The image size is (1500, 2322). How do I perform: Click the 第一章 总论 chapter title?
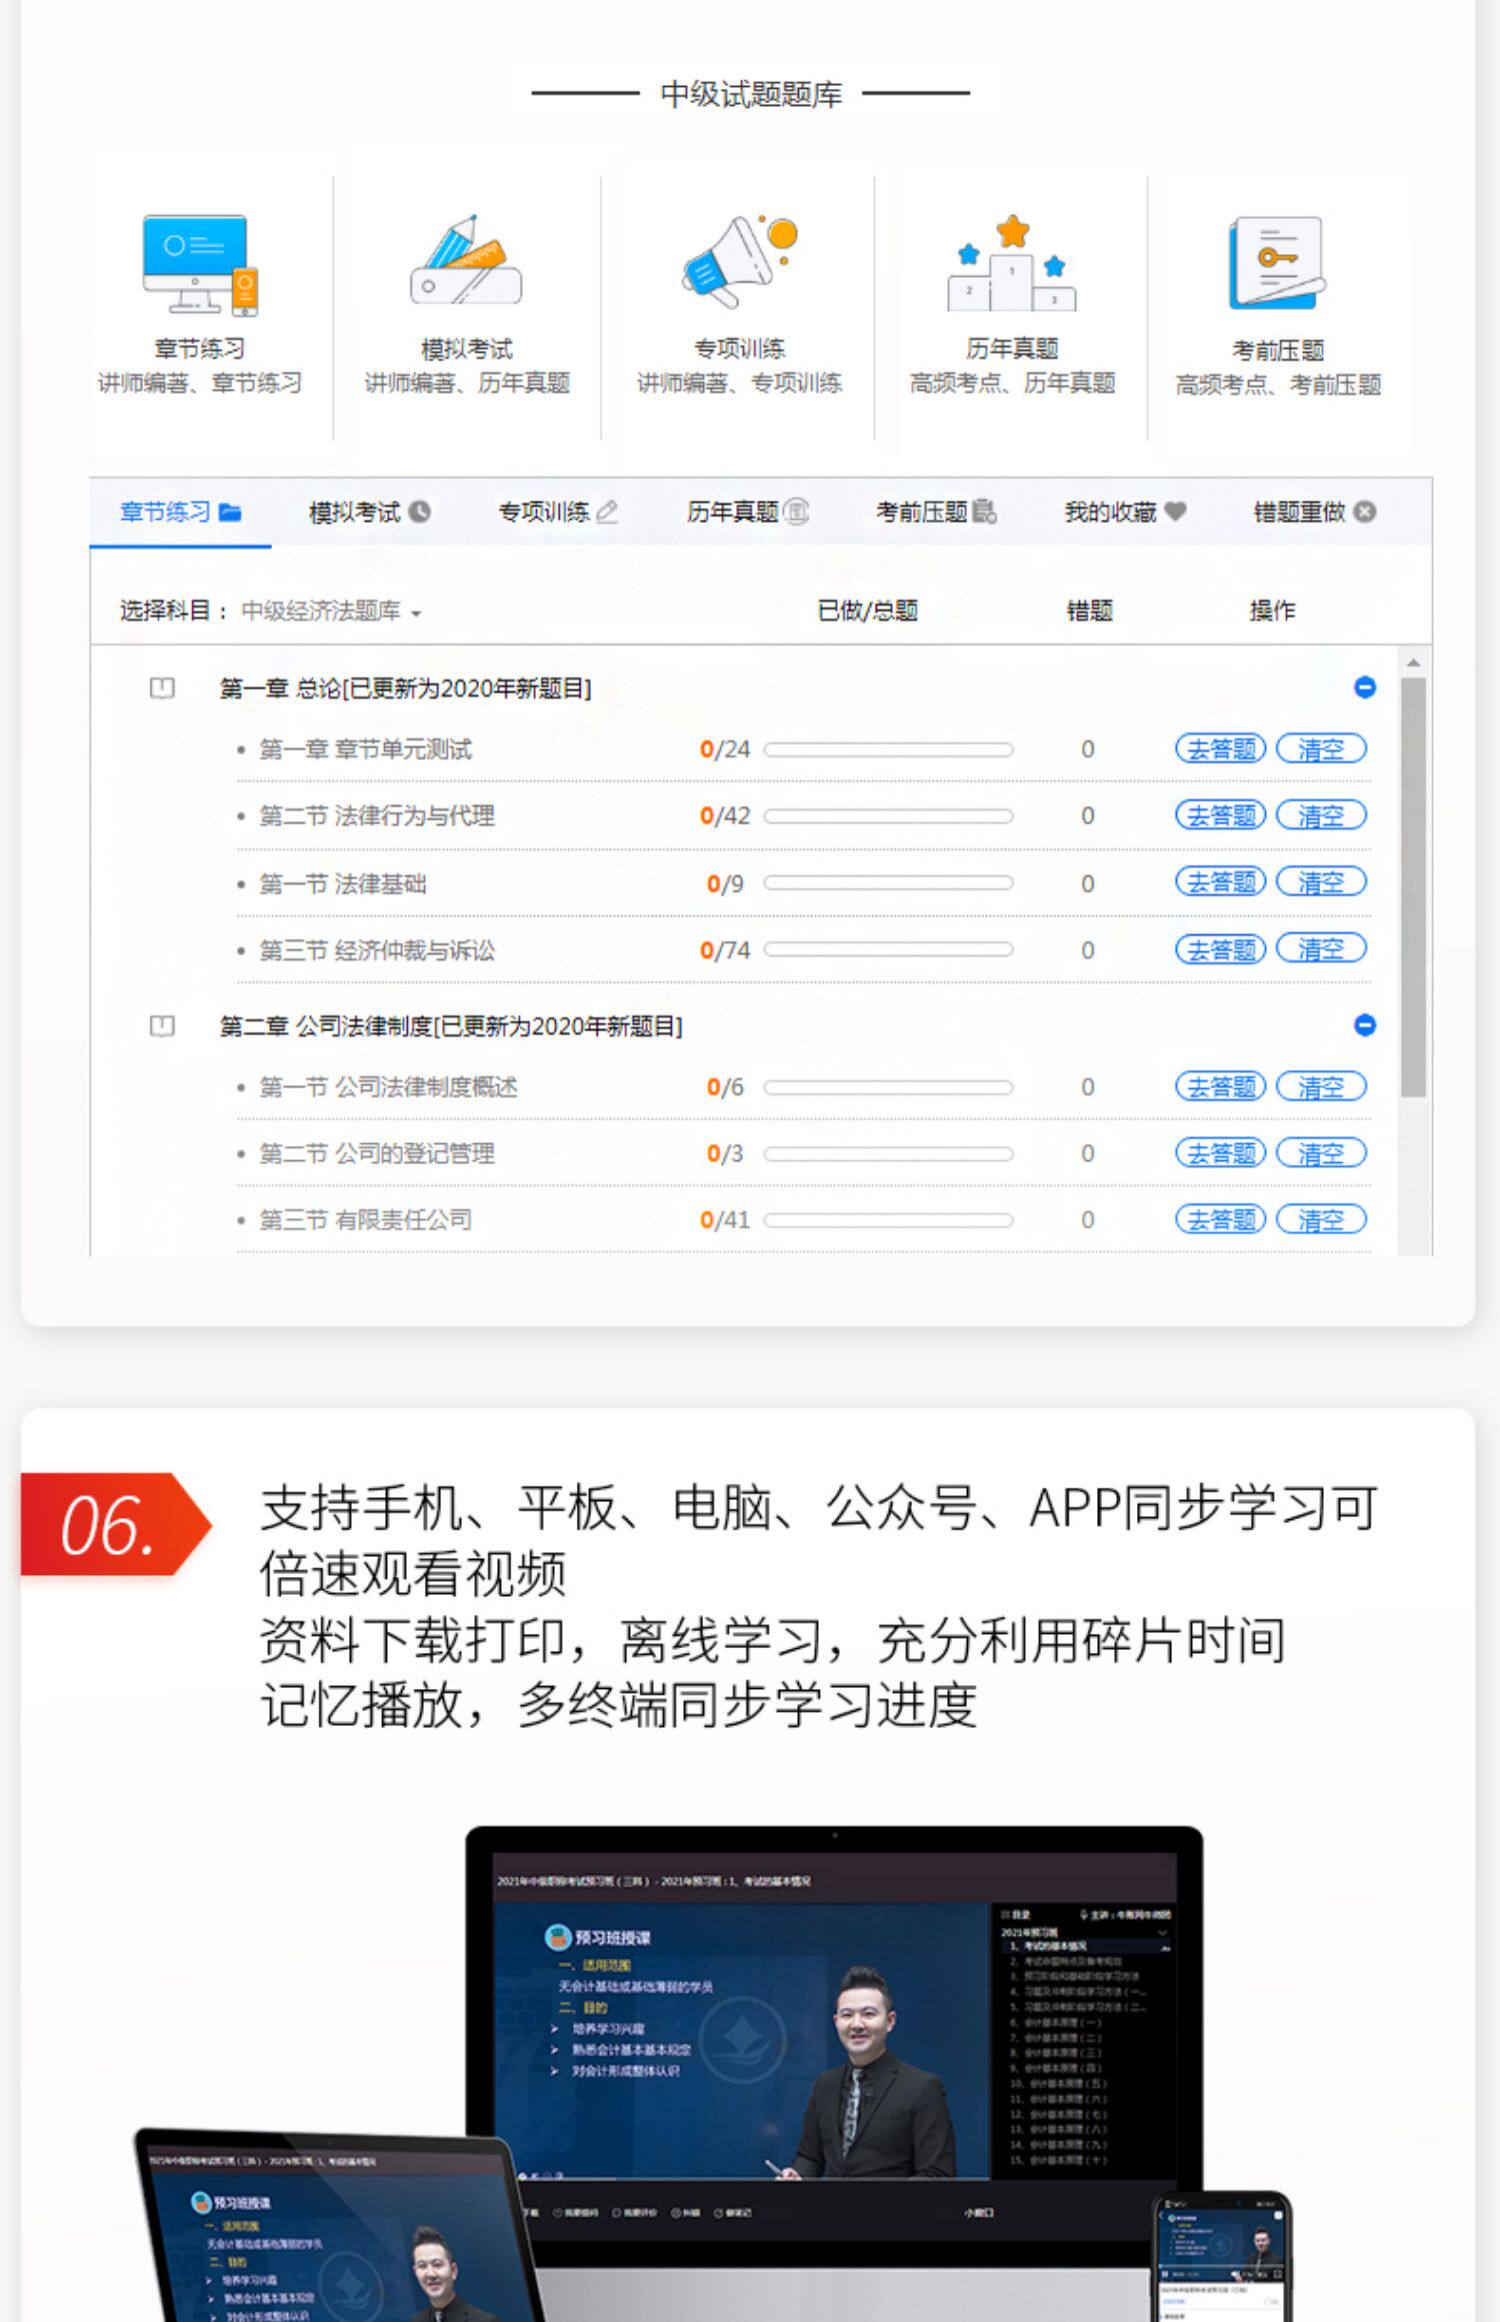click(405, 688)
